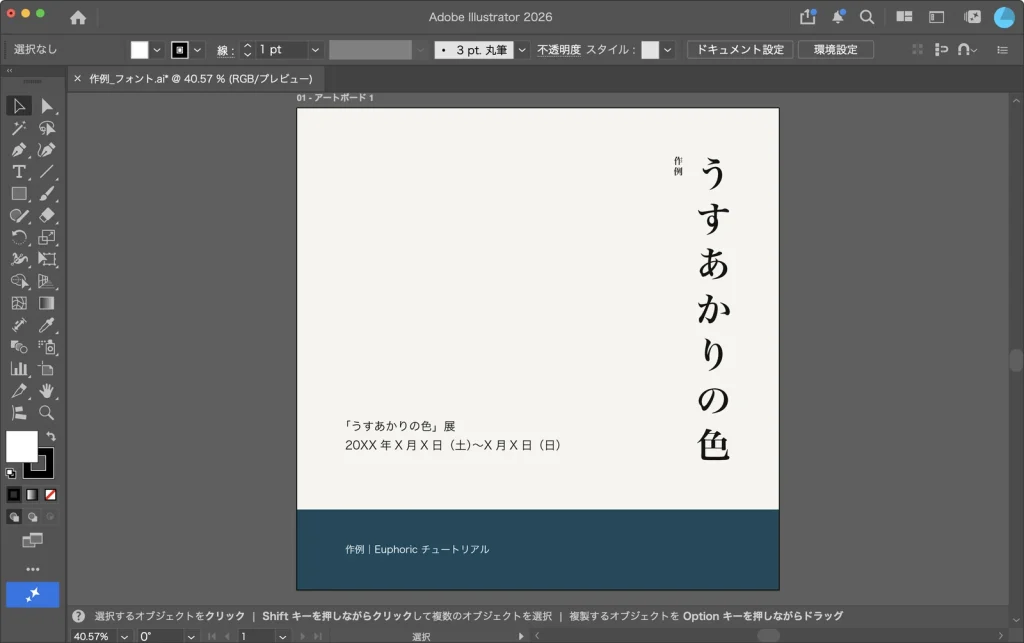Select the Line Segment tool
This screenshot has height=643, width=1024.
(47, 172)
